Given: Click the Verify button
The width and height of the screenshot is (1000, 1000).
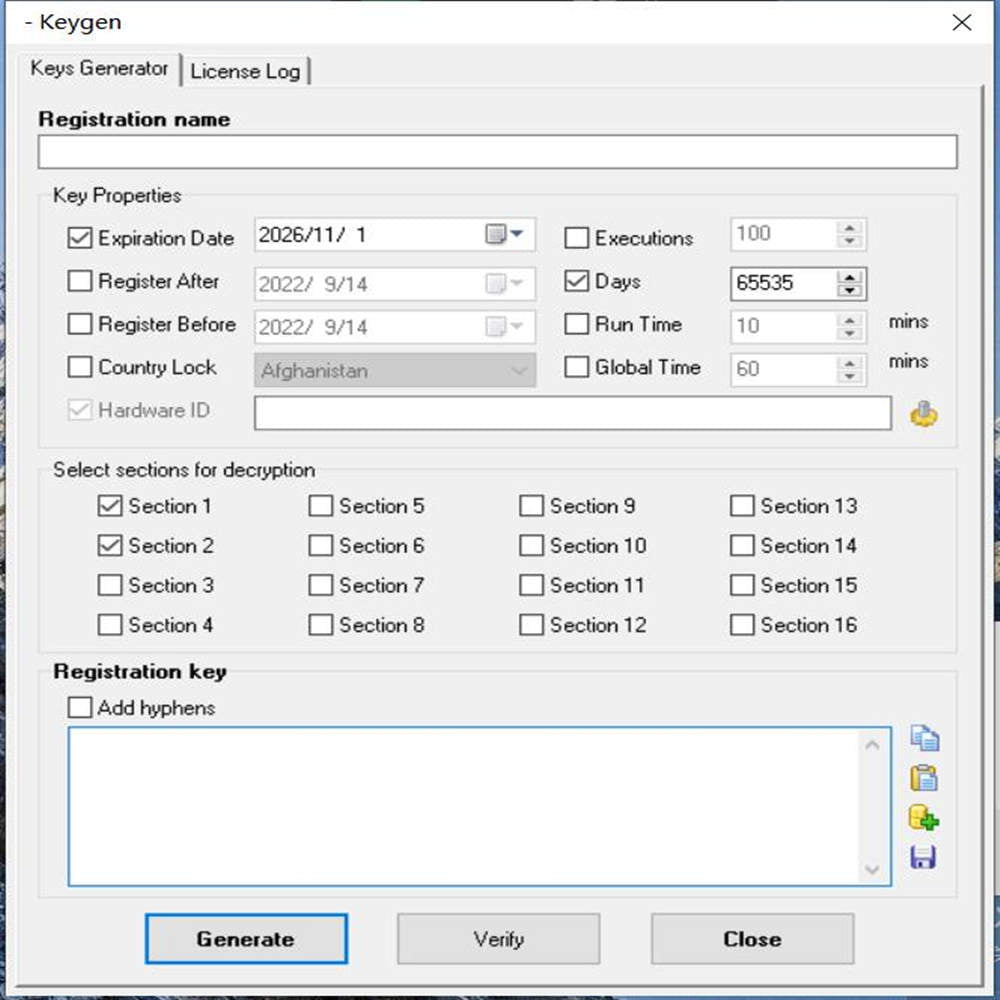Looking at the screenshot, I should pos(498,939).
